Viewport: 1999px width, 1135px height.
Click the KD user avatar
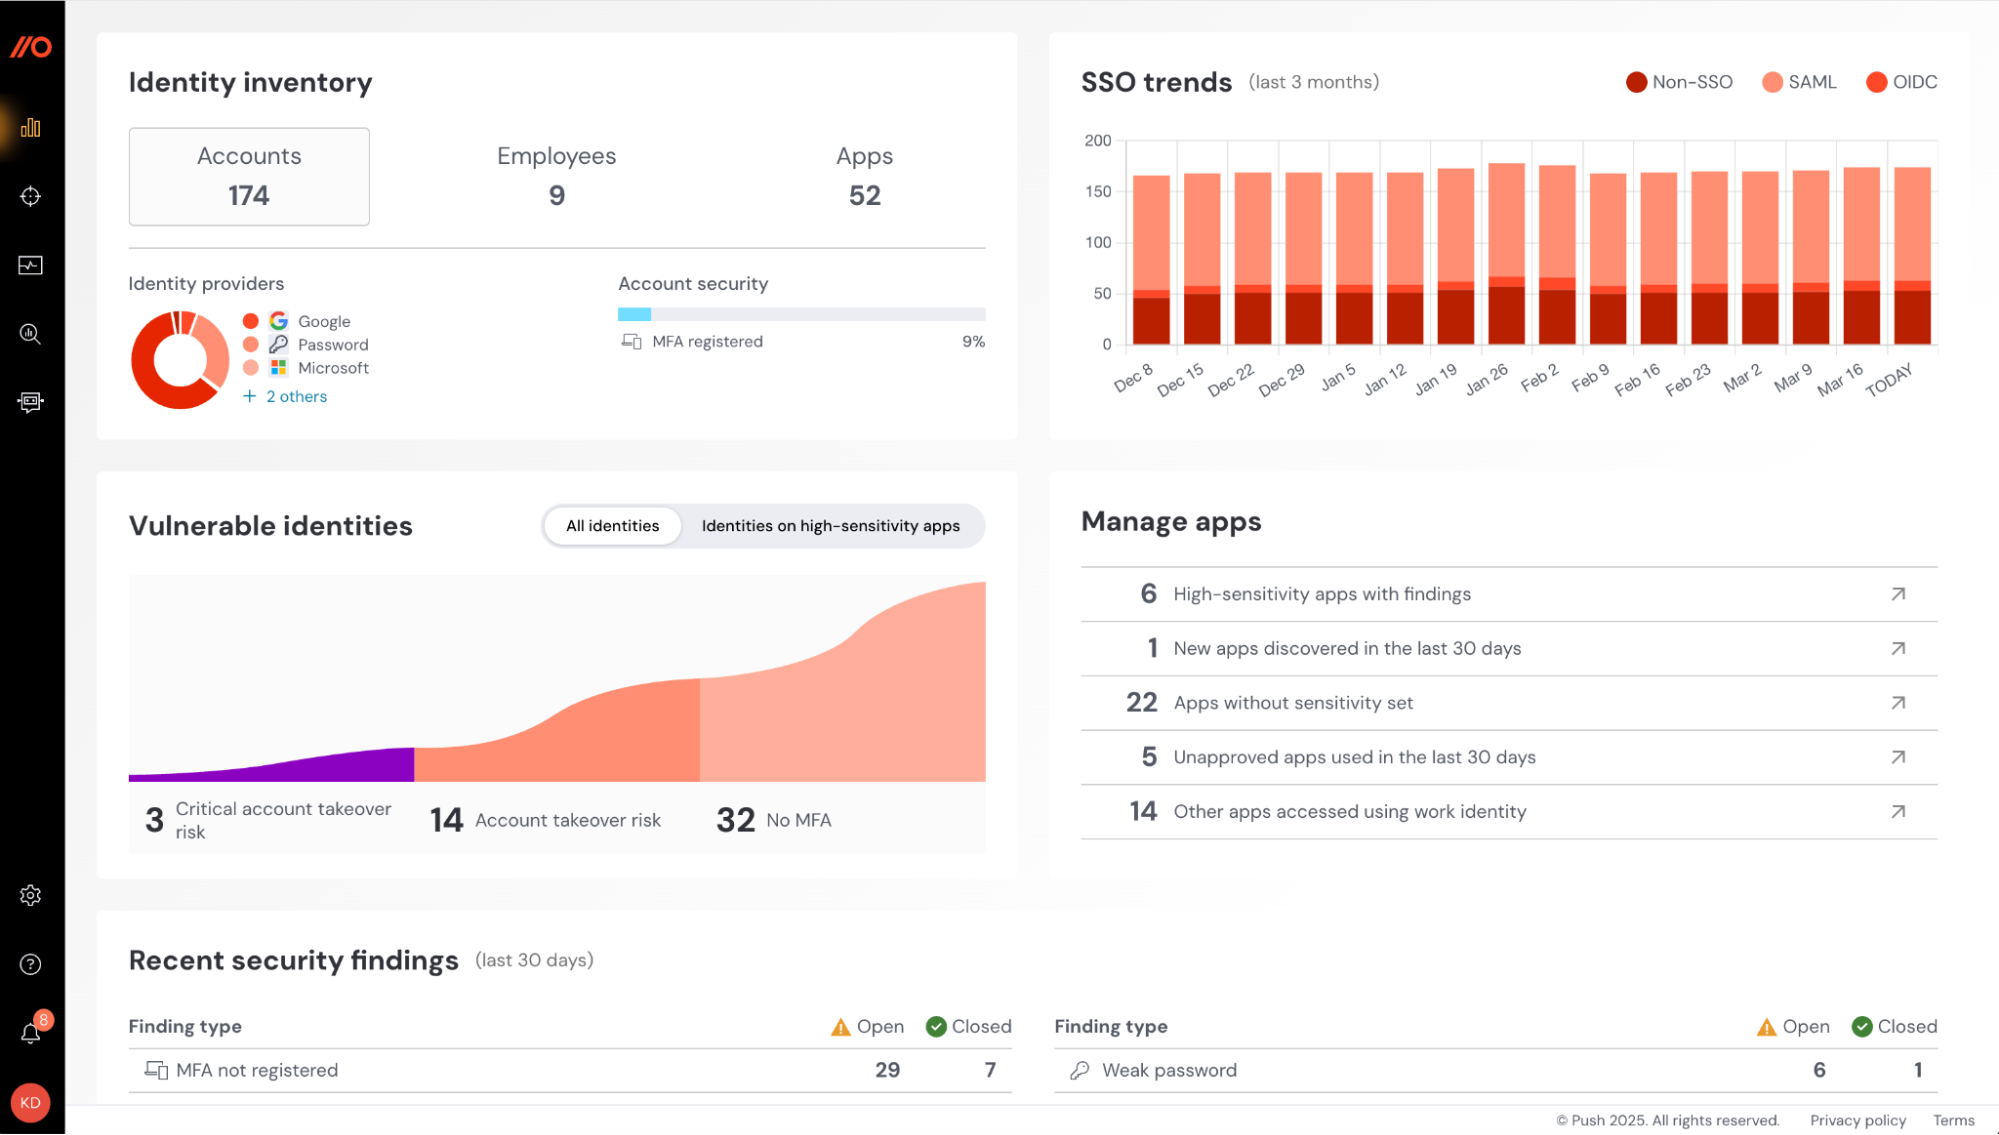click(x=31, y=1102)
